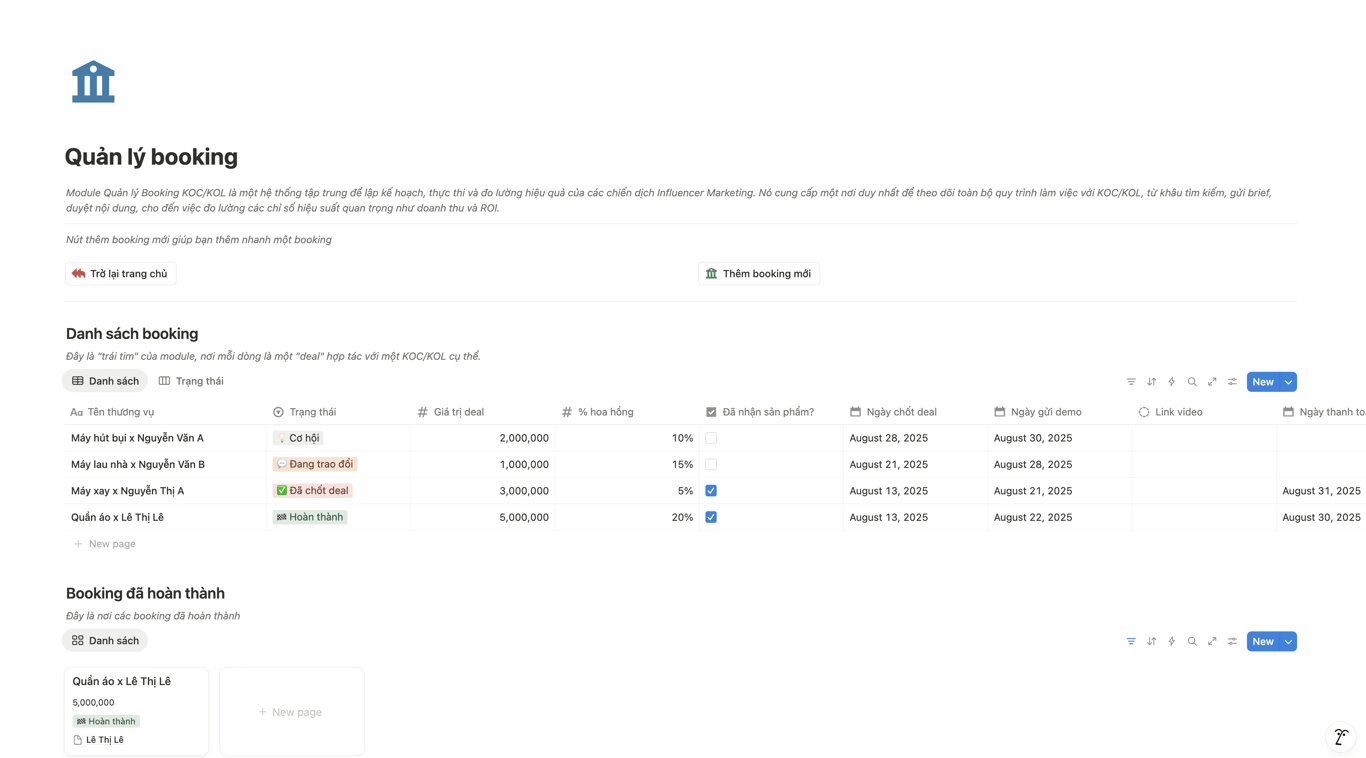Select the Danh sách tab under Danh sách booking
Image resolution: width=1366 pixels, height=758 pixels.
tap(105, 381)
